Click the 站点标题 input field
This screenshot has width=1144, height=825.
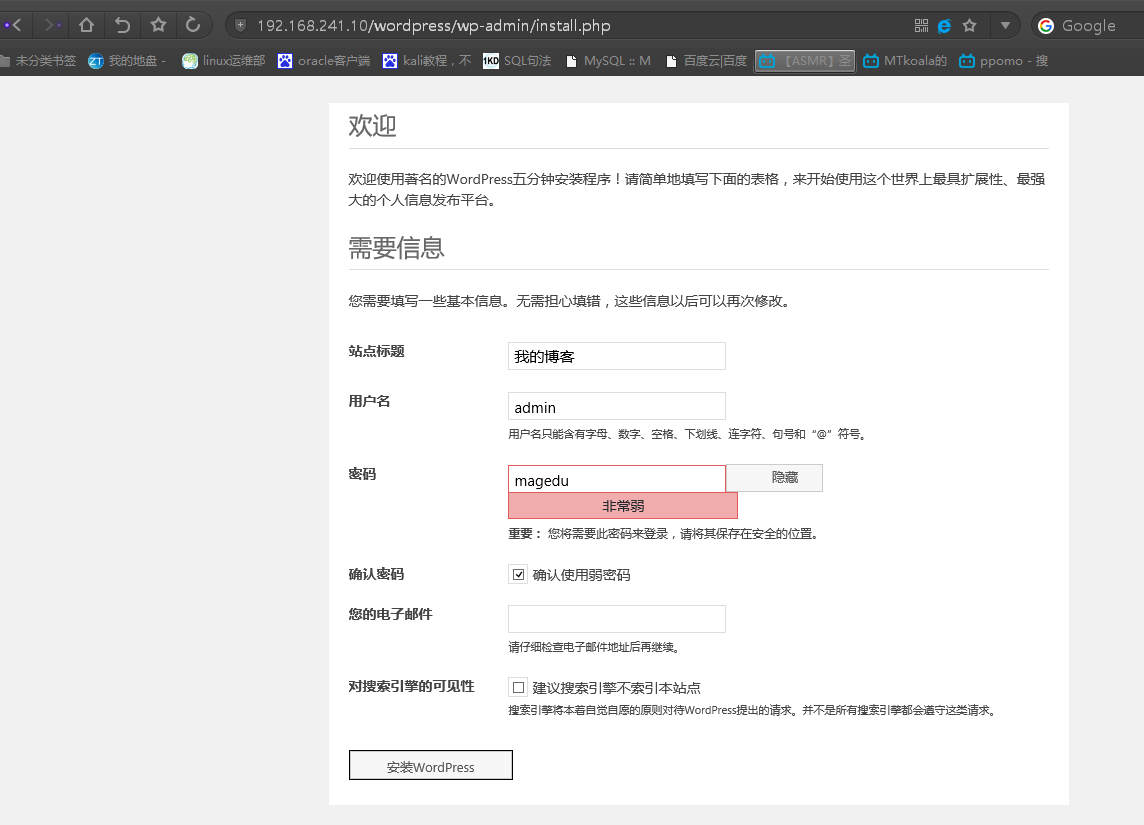tap(617, 356)
